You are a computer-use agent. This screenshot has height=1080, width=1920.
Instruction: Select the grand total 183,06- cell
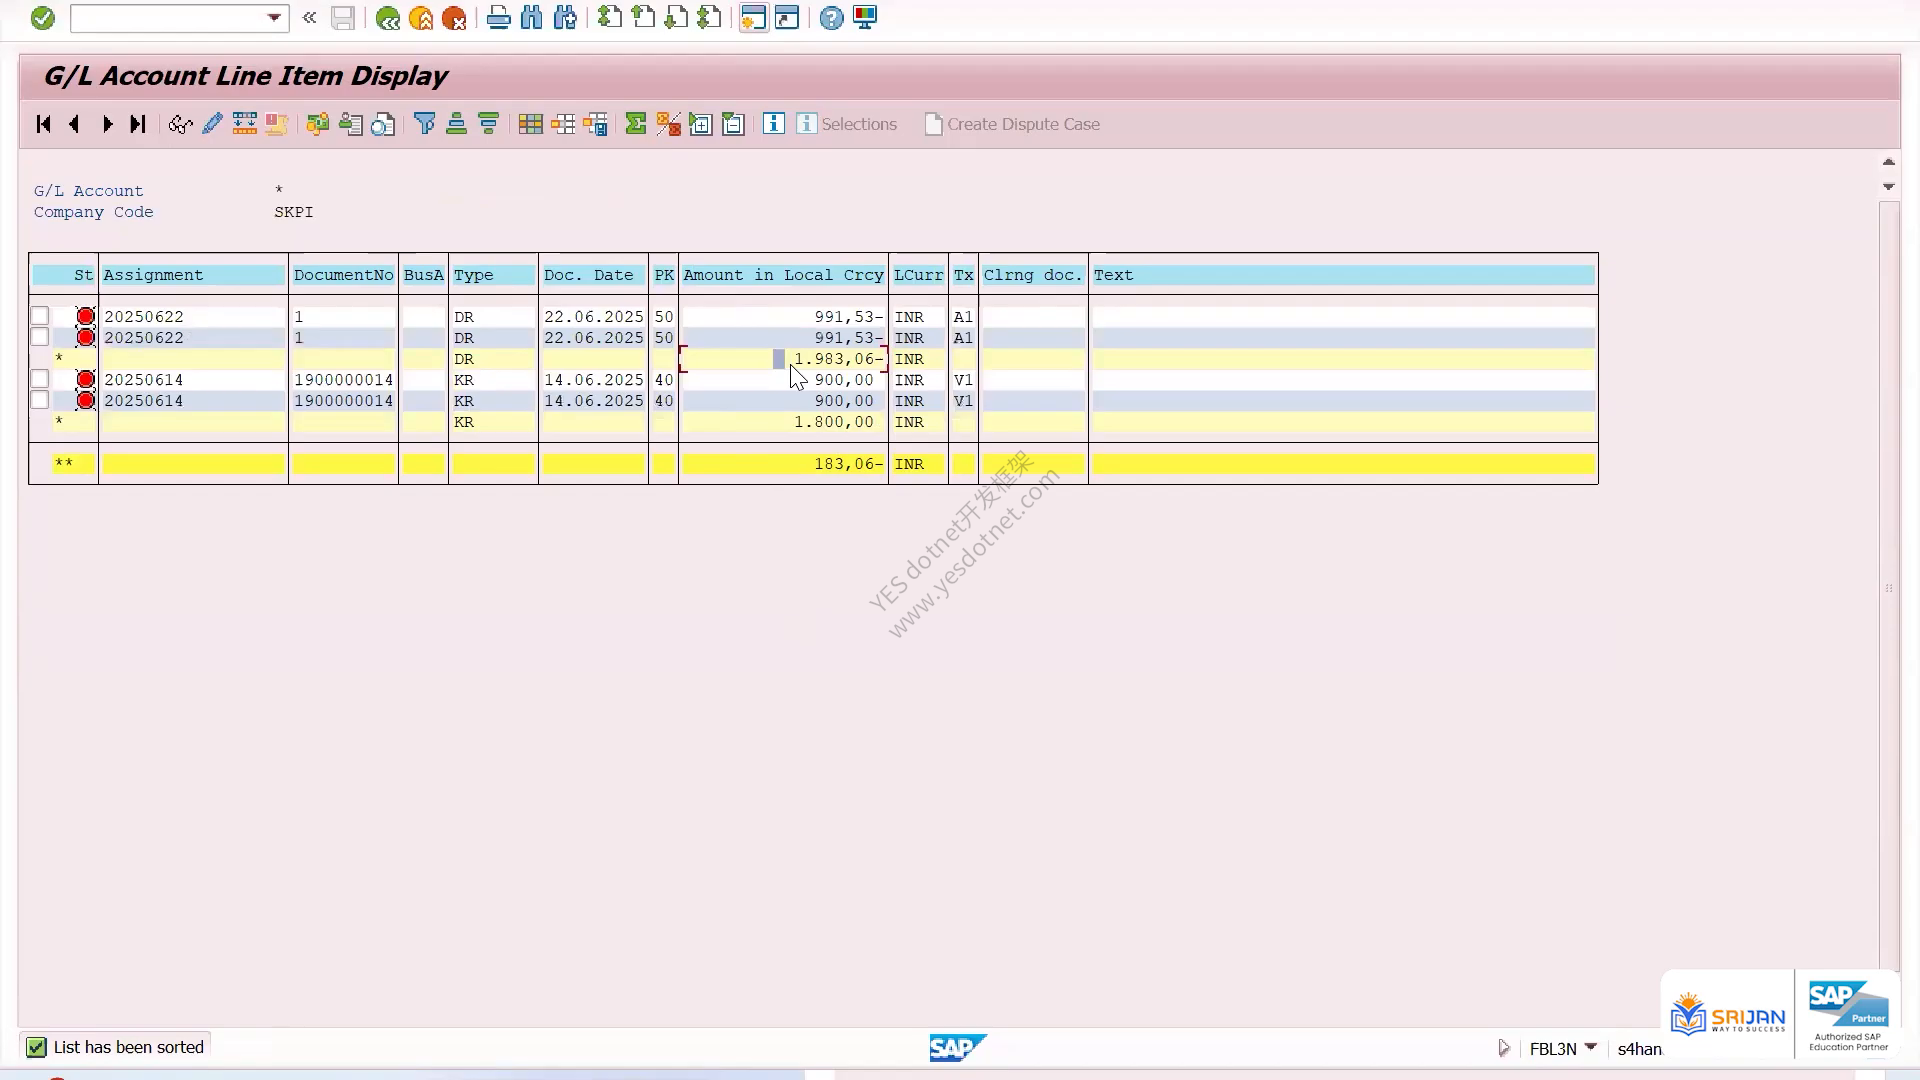tap(783, 464)
